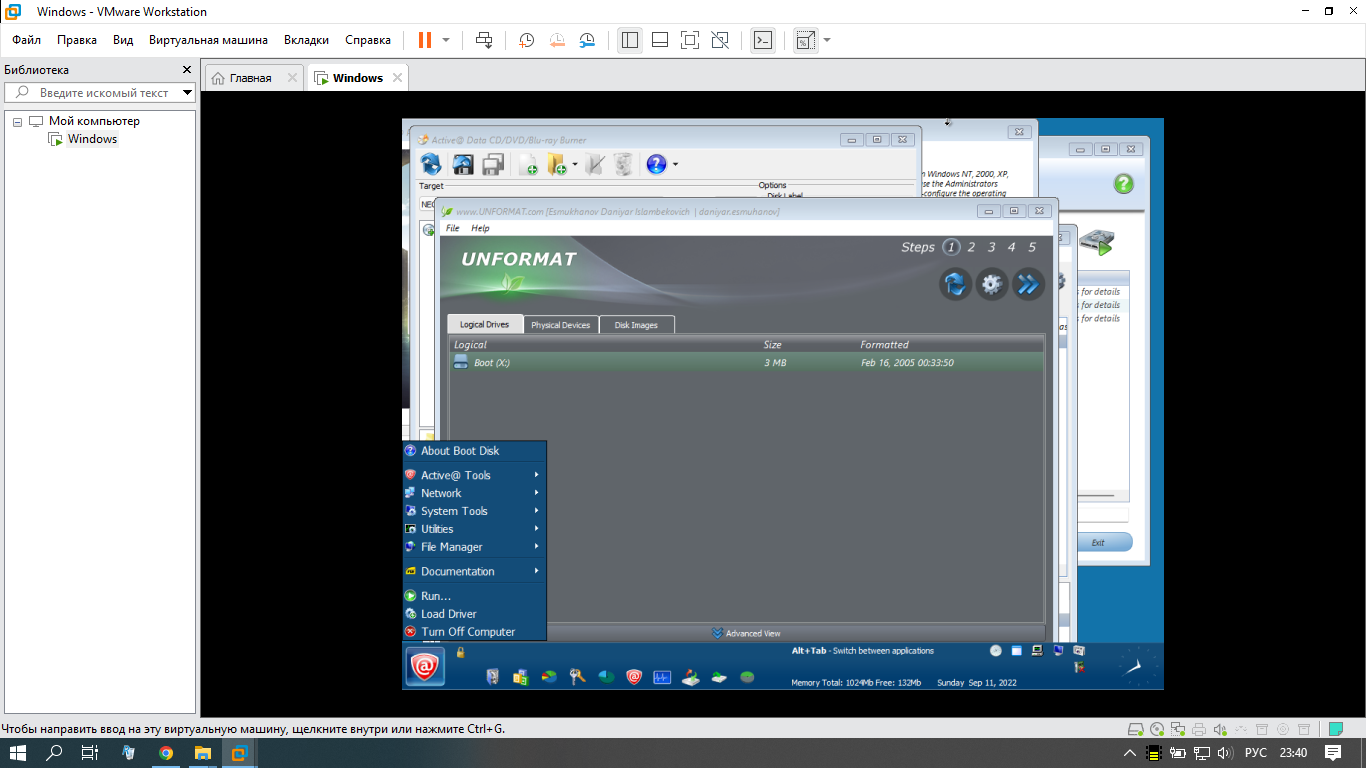The height and width of the screenshot is (768, 1366).
Task: Open About Boot Disk from the start menu
Action: click(x=475, y=451)
